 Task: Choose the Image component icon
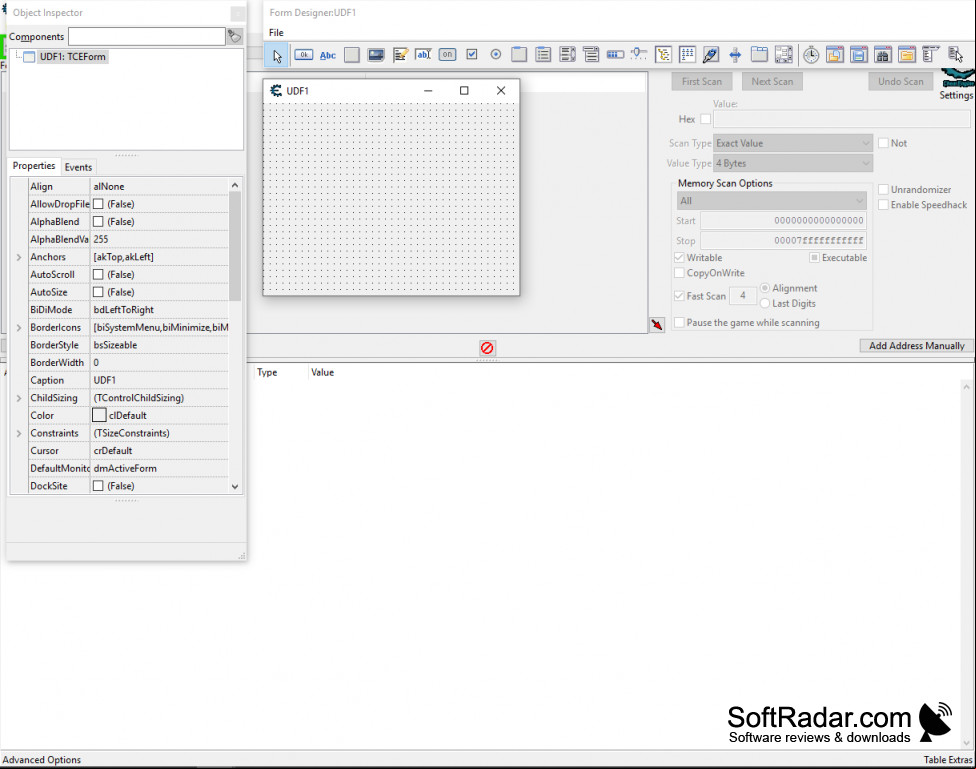click(x=375, y=55)
